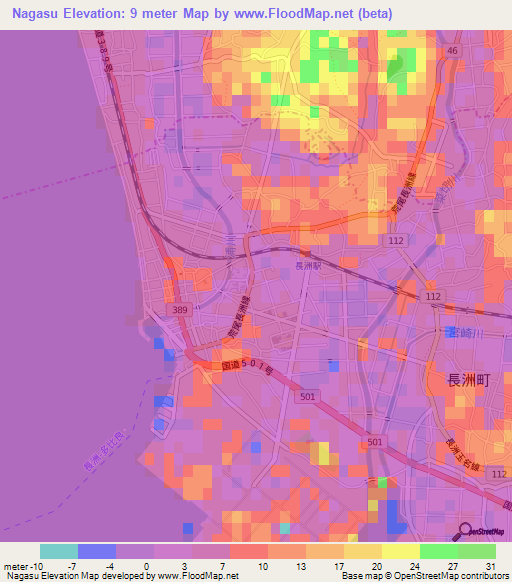Select the light orange 13 meter swatch
512x582 pixels.
click(x=325, y=552)
